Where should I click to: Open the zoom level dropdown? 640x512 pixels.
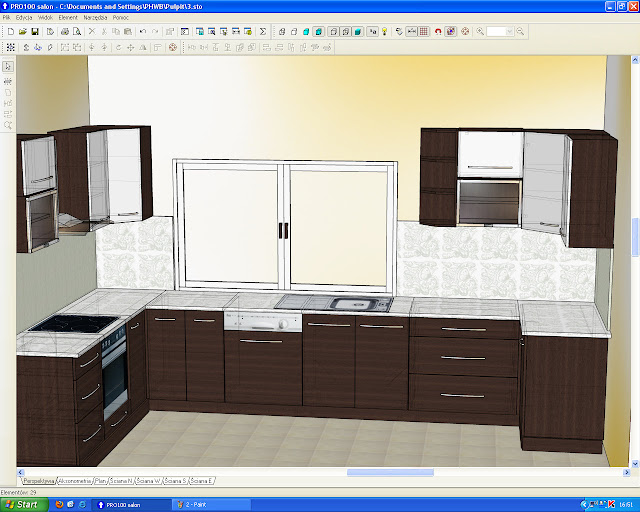pyautogui.click(x=509, y=31)
